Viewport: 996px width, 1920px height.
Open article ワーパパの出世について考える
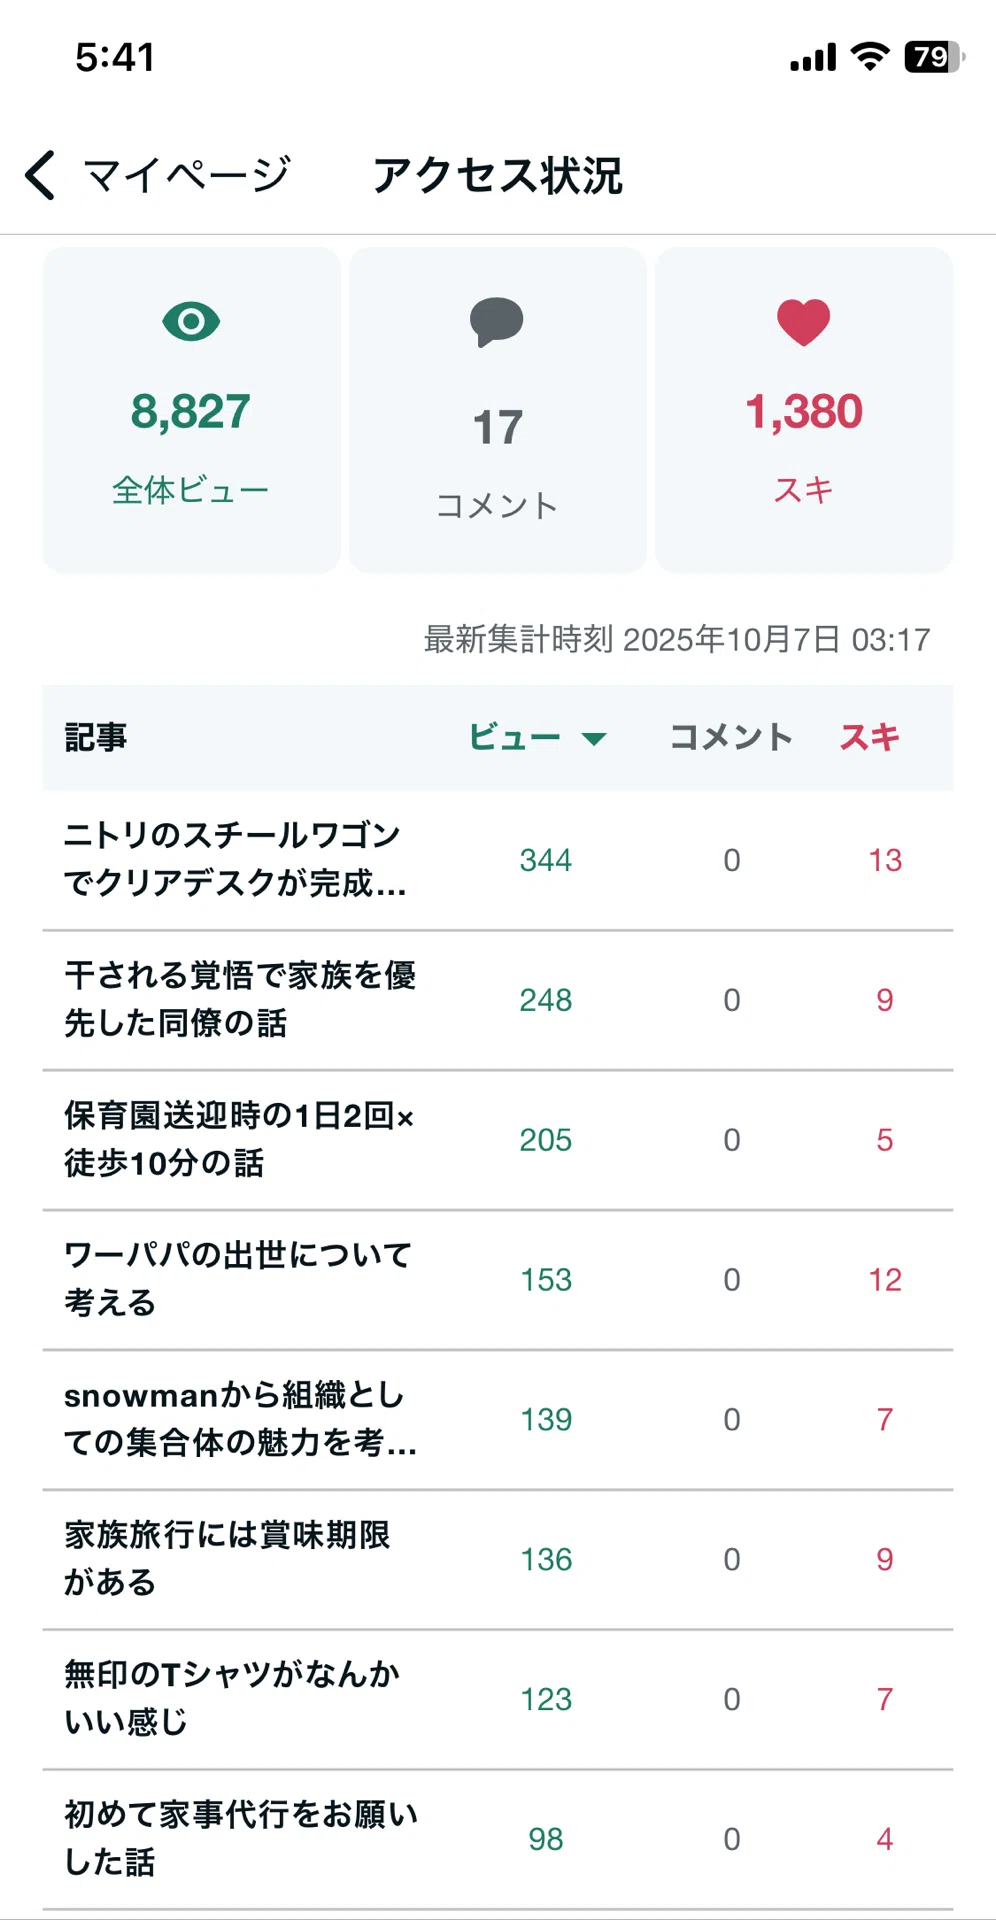pos(498,1280)
